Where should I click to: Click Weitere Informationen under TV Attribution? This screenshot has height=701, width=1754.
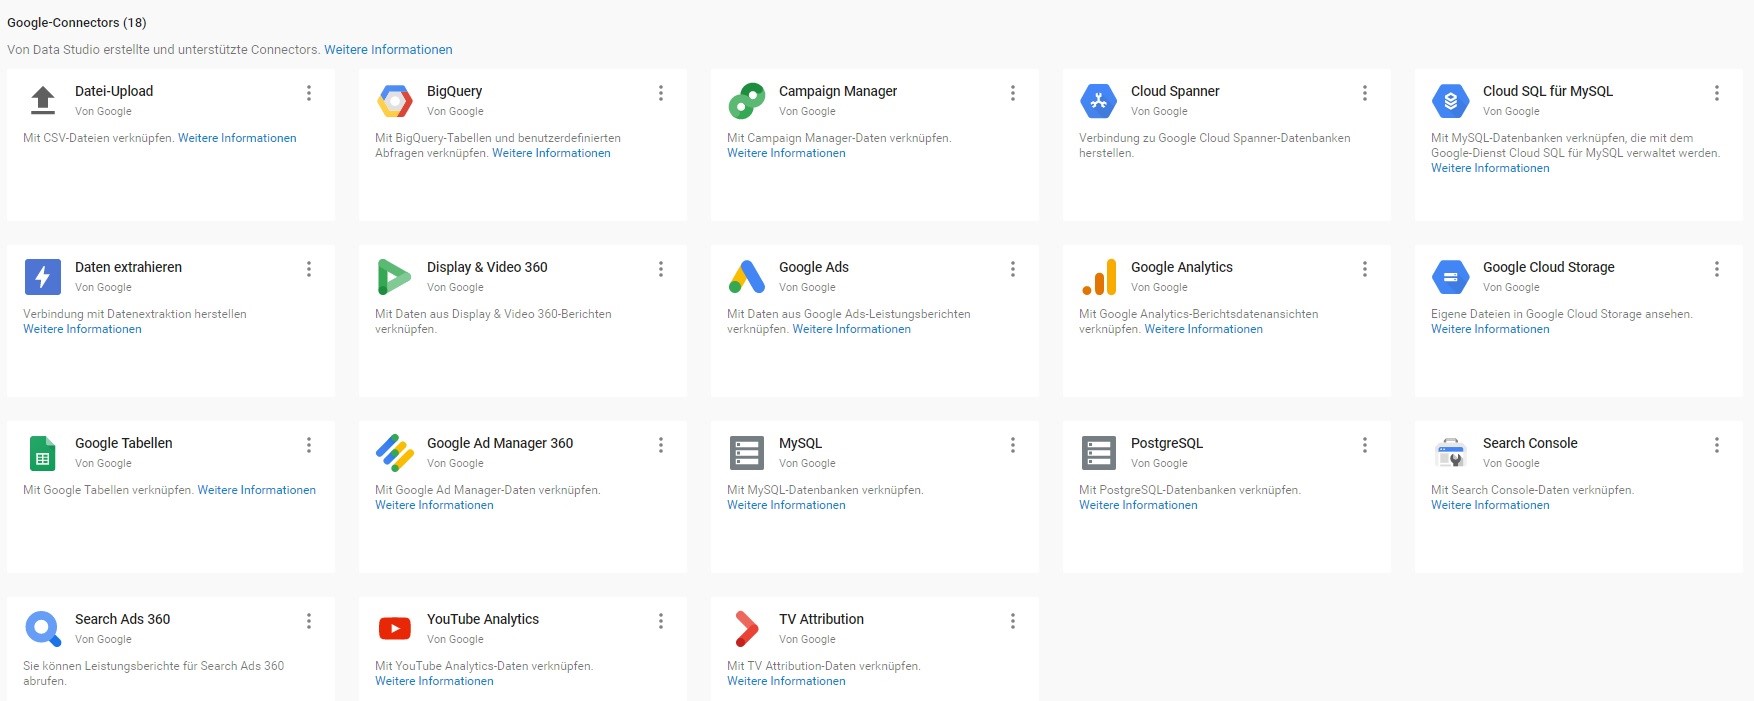point(786,681)
